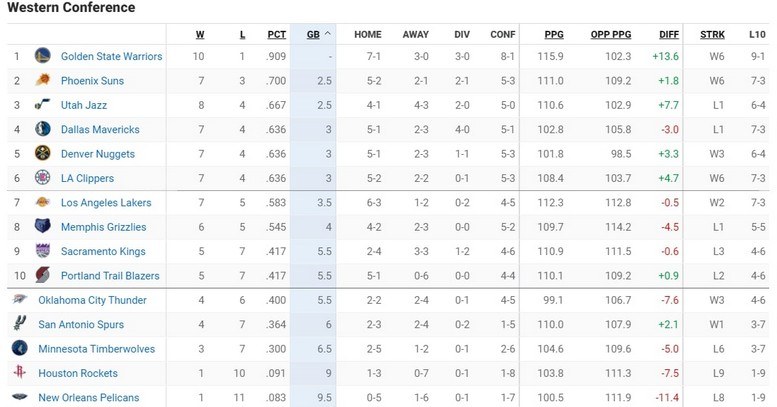777x407 pixels.
Task: Open the Los Angeles Lakers team link
Action: pos(104,203)
